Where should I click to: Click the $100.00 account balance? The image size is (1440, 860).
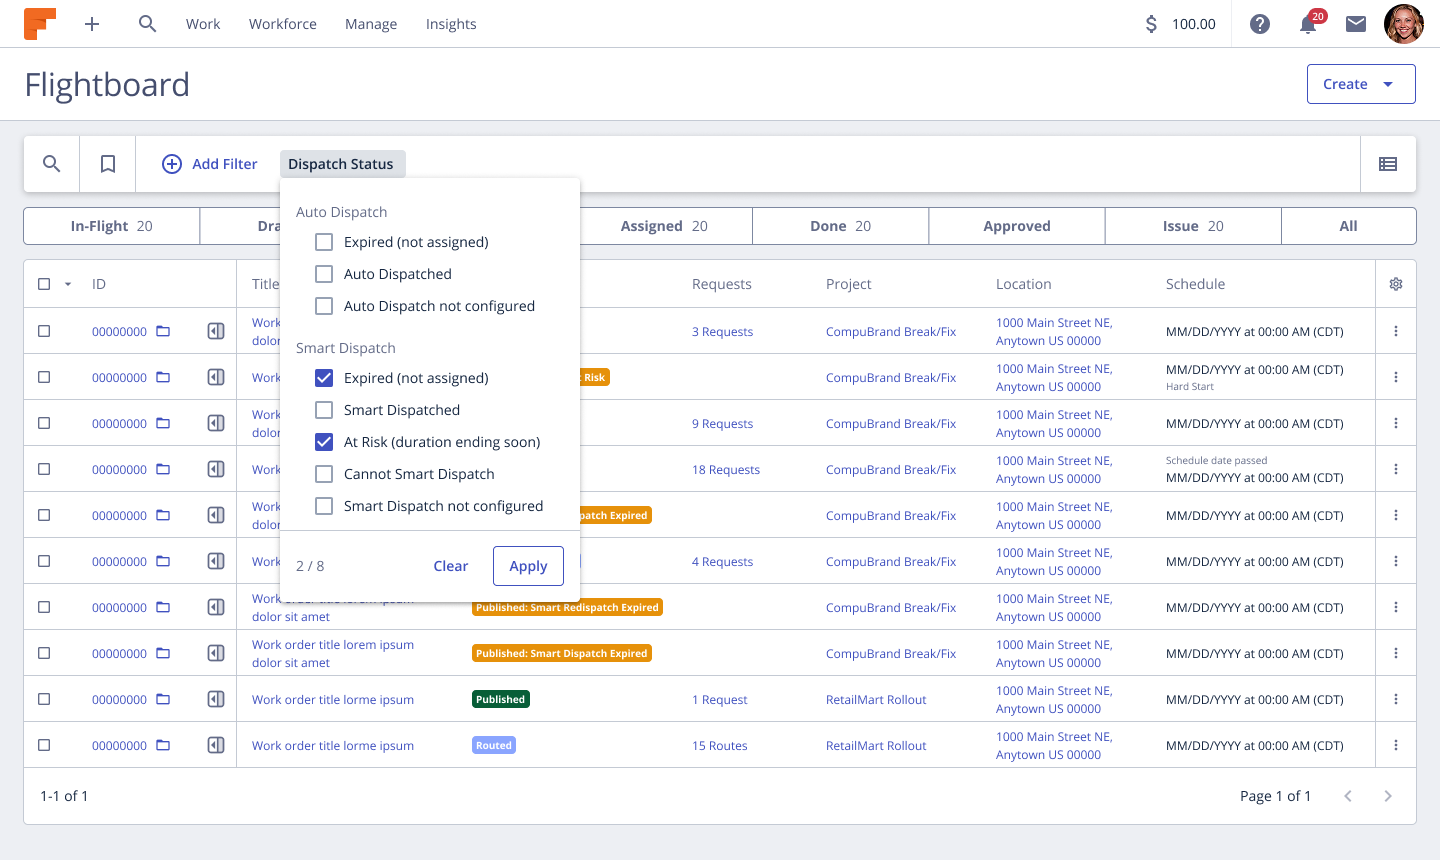pyautogui.click(x=1180, y=24)
